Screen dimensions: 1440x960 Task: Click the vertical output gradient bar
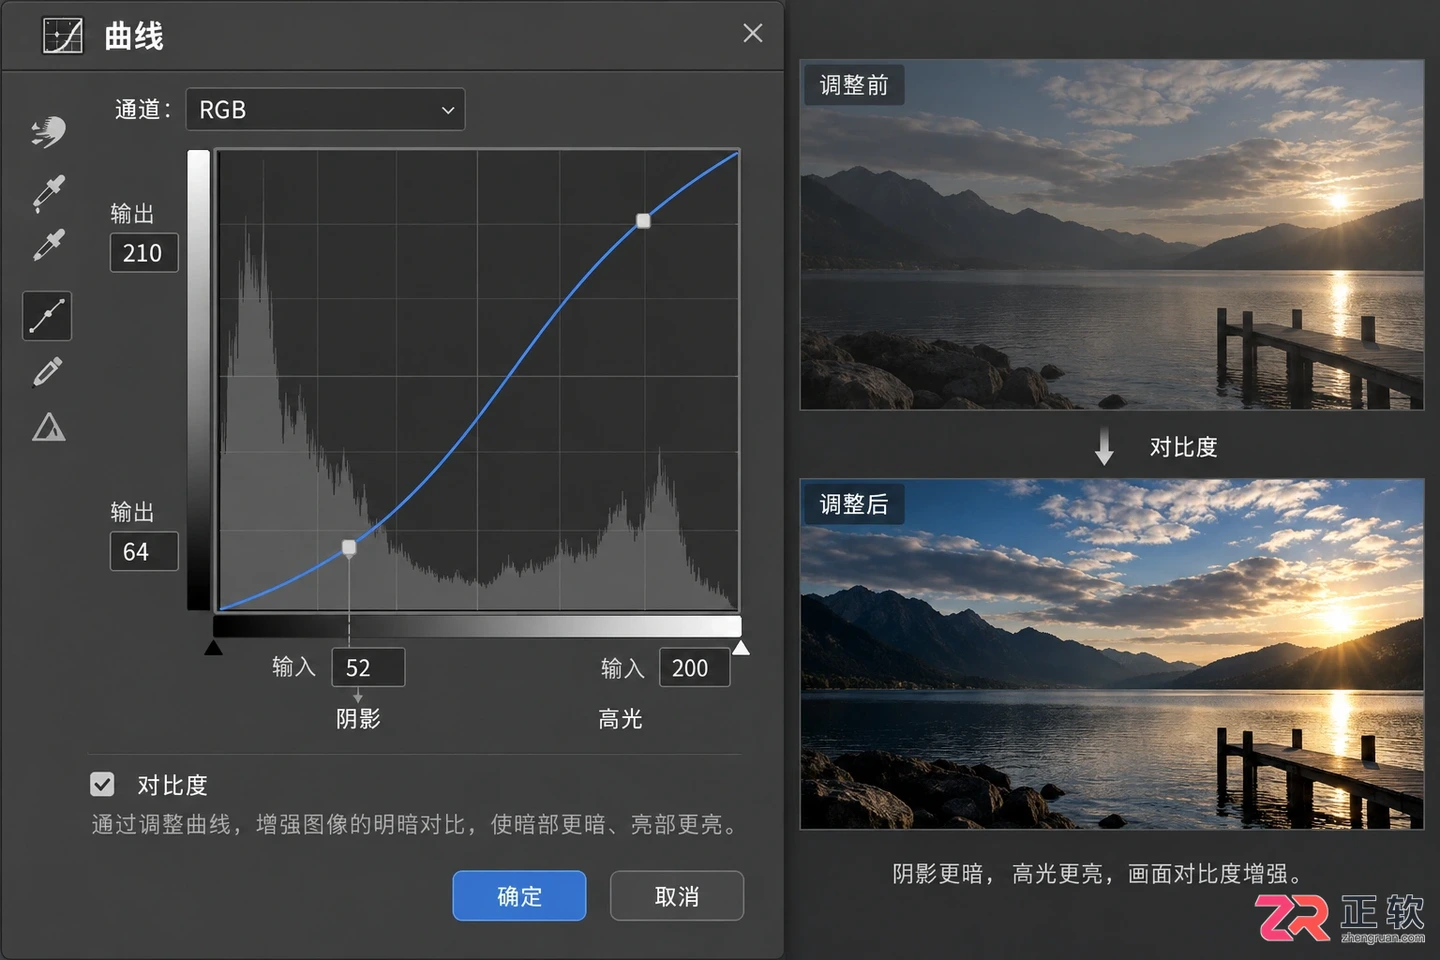pyautogui.click(x=198, y=380)
